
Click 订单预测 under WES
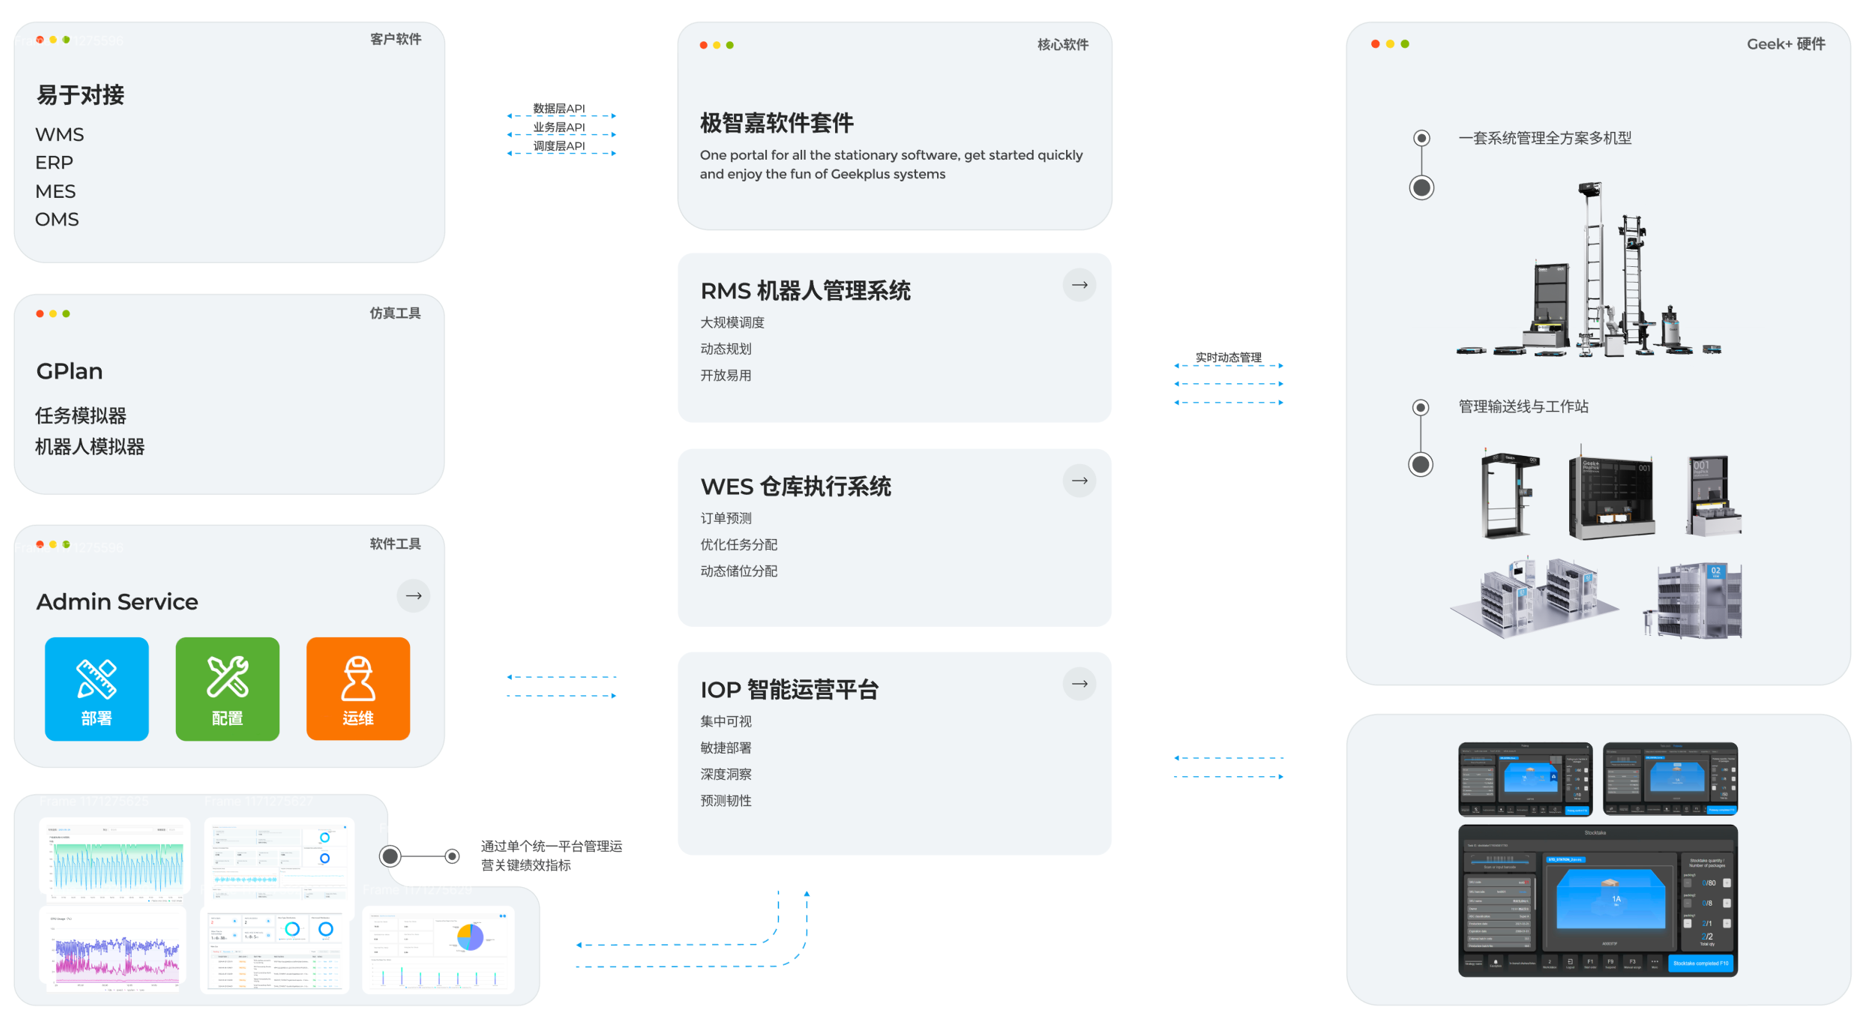coord(725,518)
